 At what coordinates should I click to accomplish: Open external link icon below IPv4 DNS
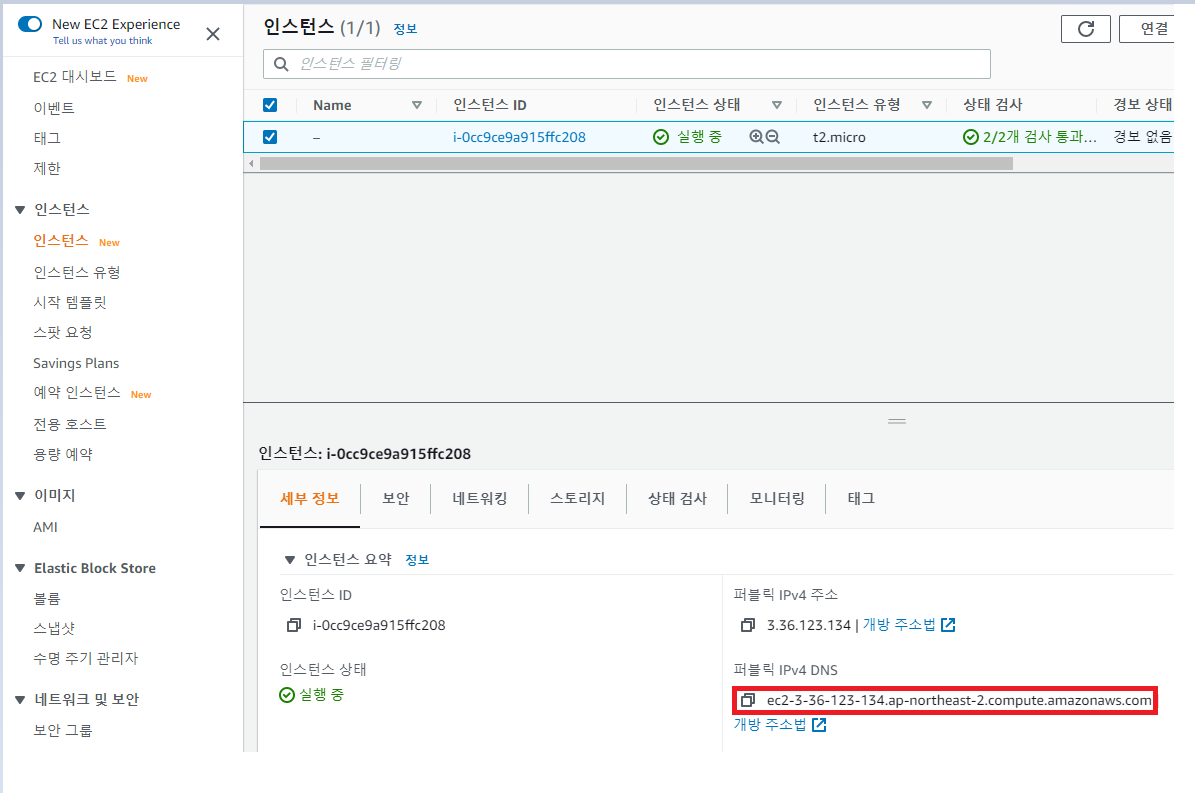pos(819,724)
